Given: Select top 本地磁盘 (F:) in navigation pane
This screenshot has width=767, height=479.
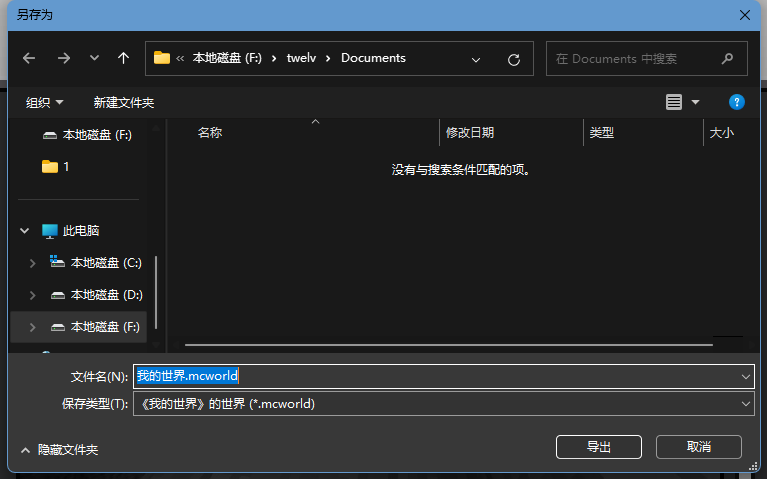Looking at the screenshot, I should 87,135.
